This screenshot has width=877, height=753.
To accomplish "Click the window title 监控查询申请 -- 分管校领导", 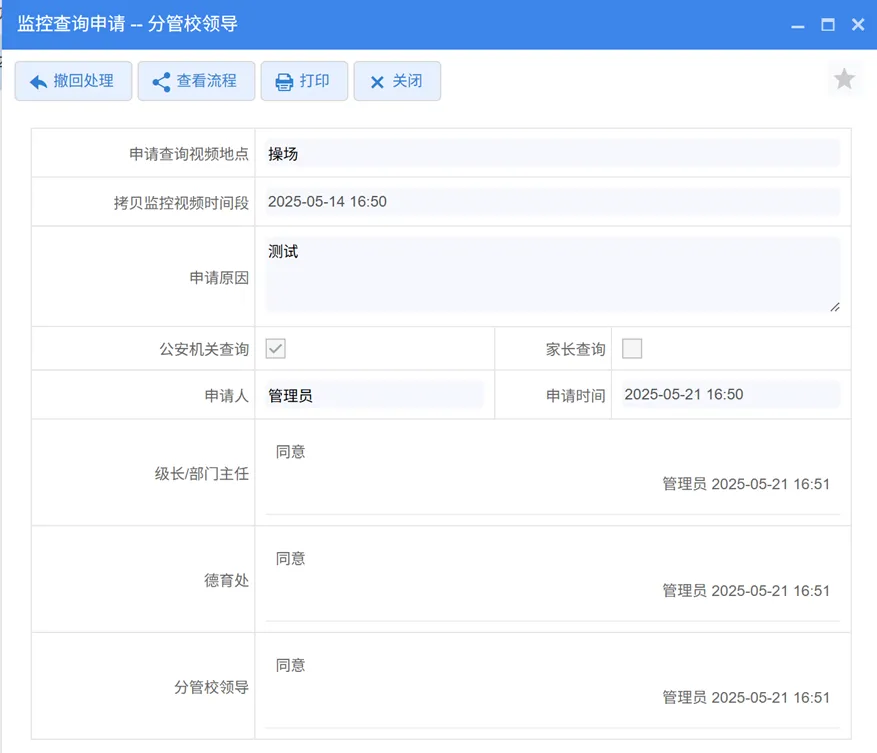I will pyautogui.click(x=128, y=24).
